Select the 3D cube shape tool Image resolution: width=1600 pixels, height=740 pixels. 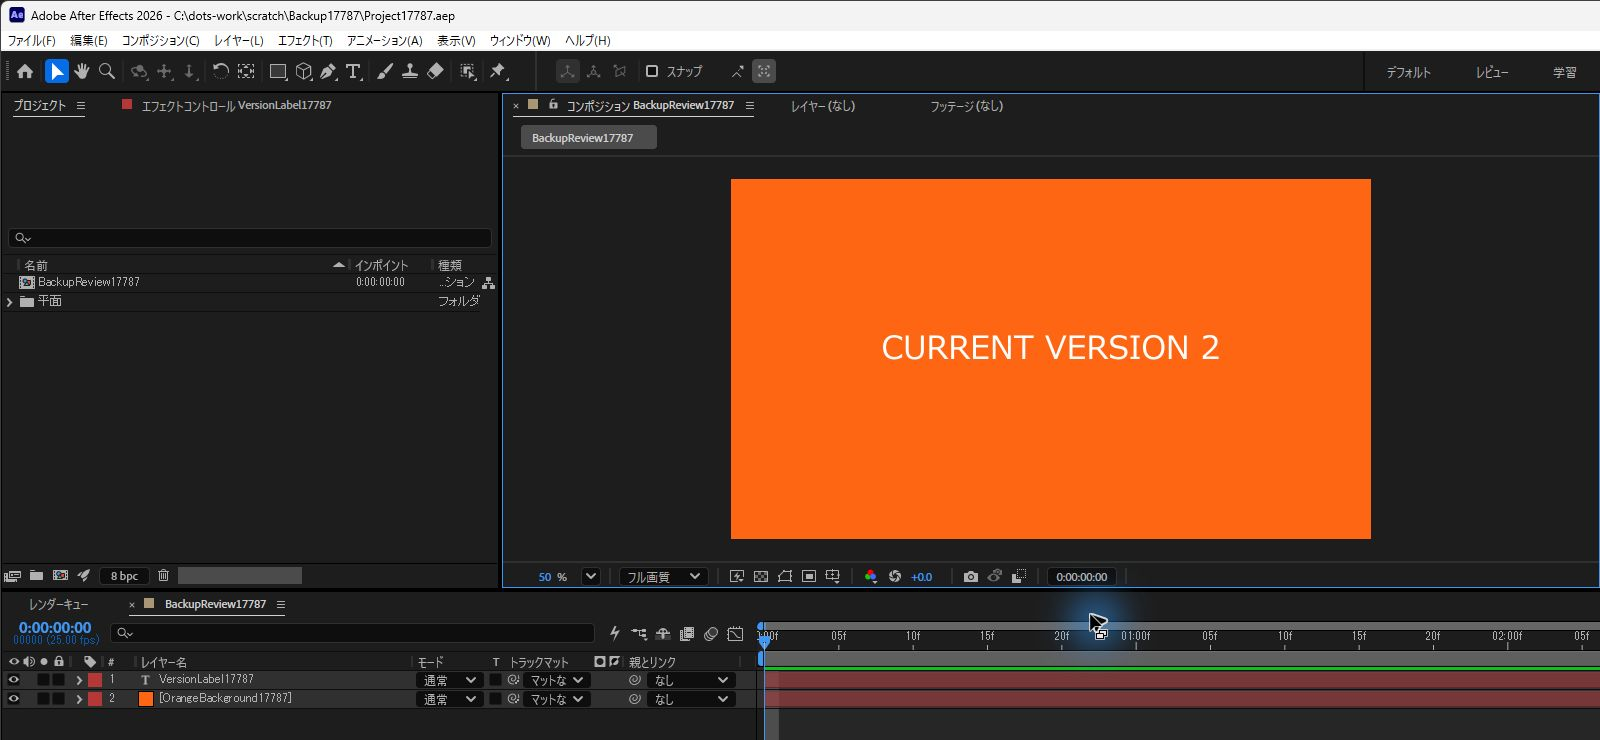(x=304, y=71)
